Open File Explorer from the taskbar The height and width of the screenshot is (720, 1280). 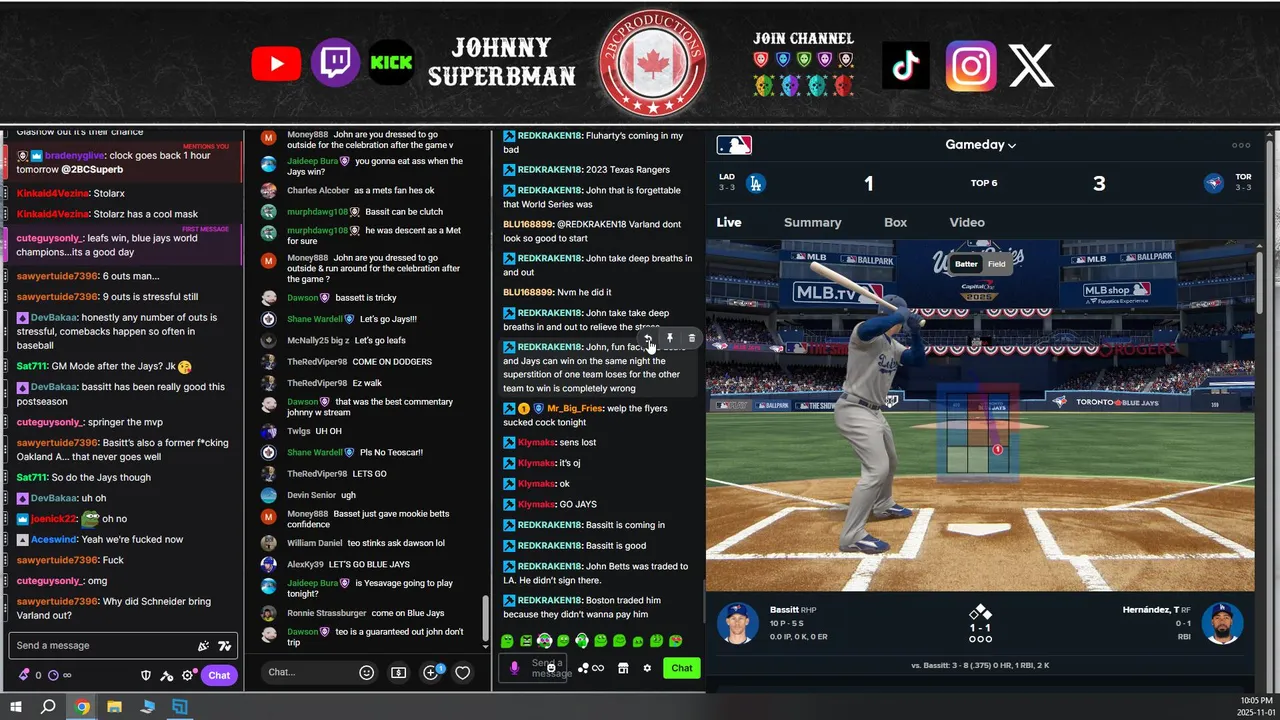115,707
